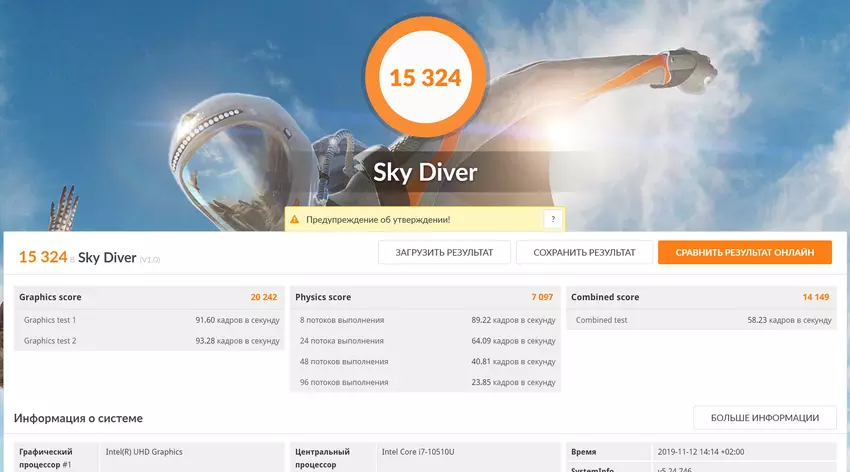Click the Информация о системе heading

coord(79,418)
